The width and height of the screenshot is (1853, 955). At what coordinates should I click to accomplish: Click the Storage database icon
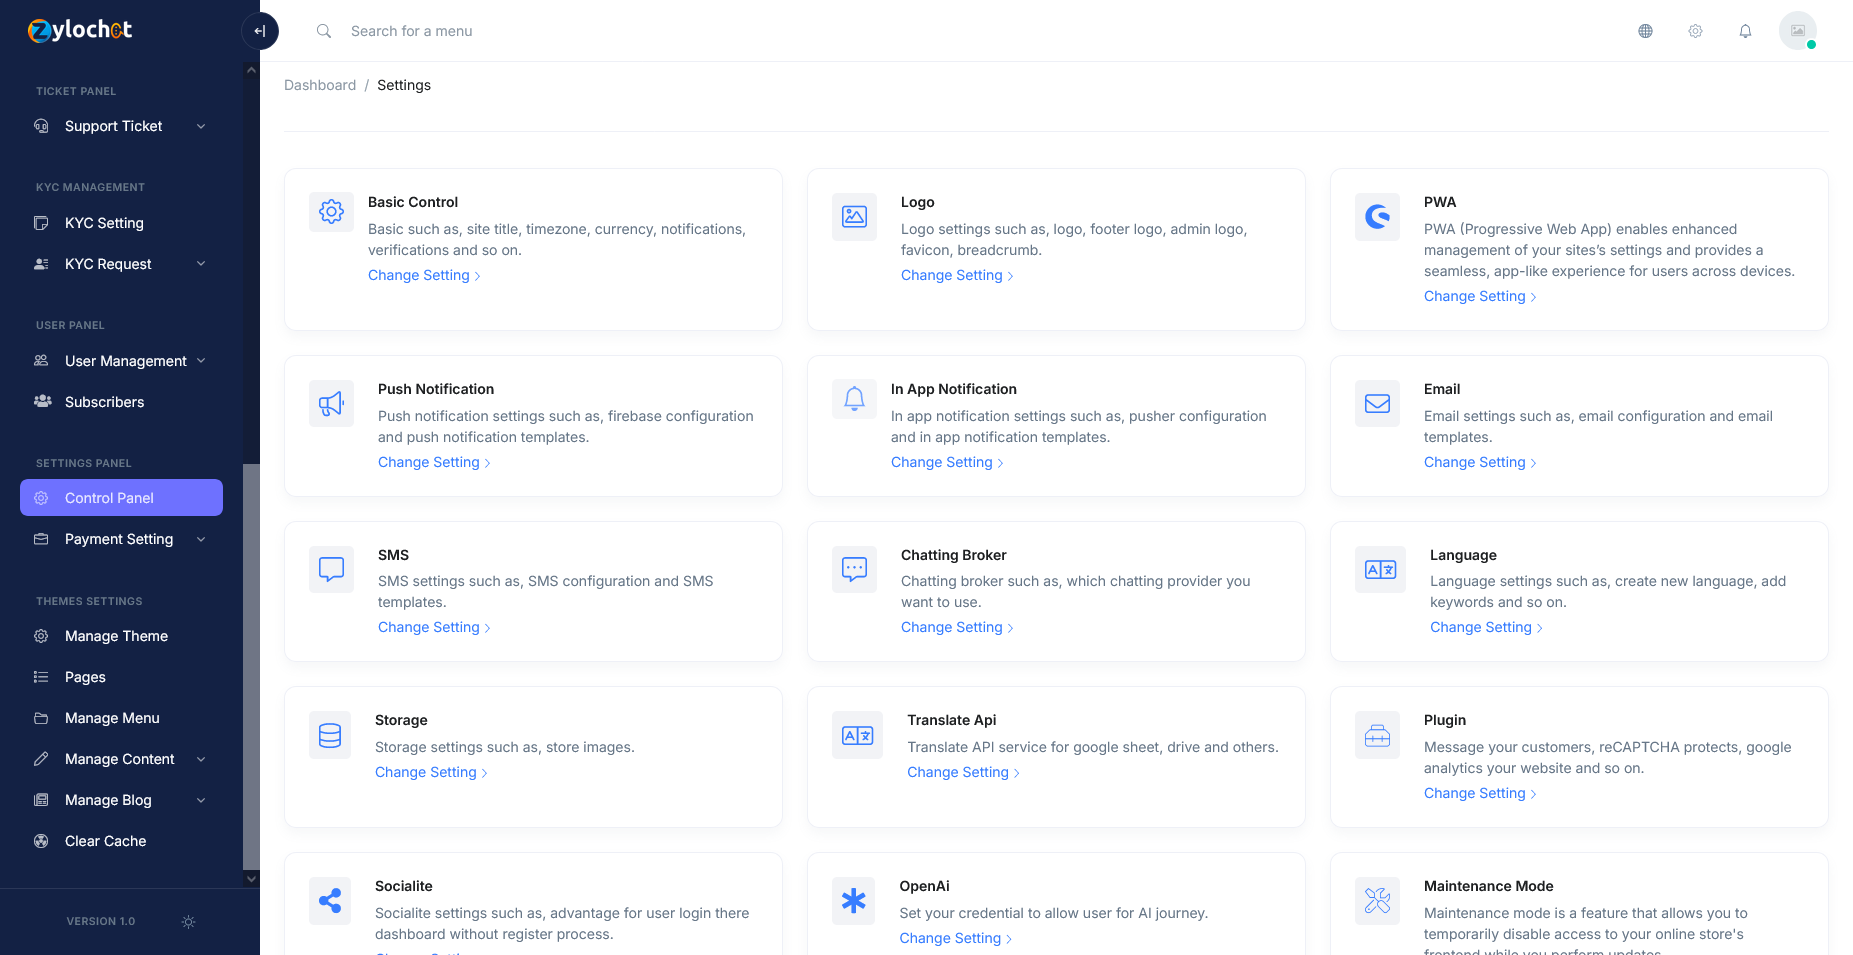[x=330, y=735]
